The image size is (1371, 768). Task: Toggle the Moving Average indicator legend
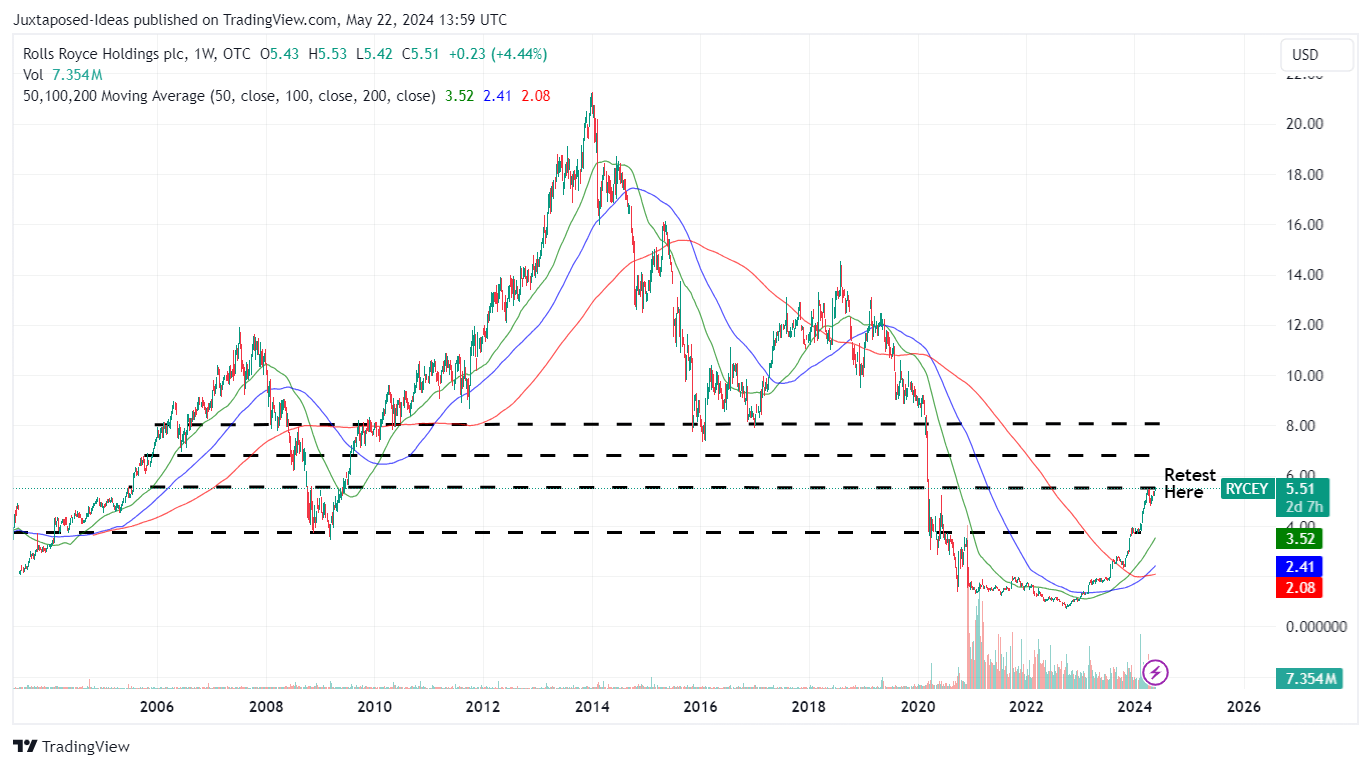click(225, 95)
